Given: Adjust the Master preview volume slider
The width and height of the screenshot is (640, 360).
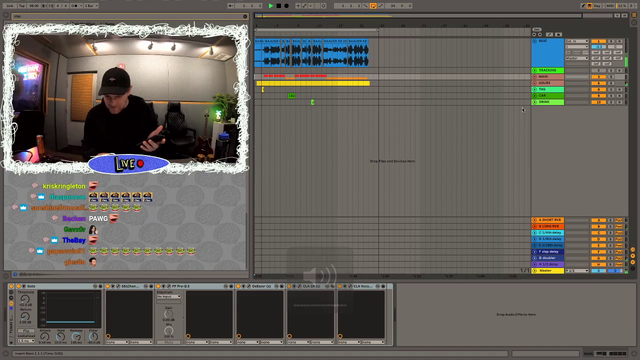Looking at the screenshot, I should (x=615, y=271).
